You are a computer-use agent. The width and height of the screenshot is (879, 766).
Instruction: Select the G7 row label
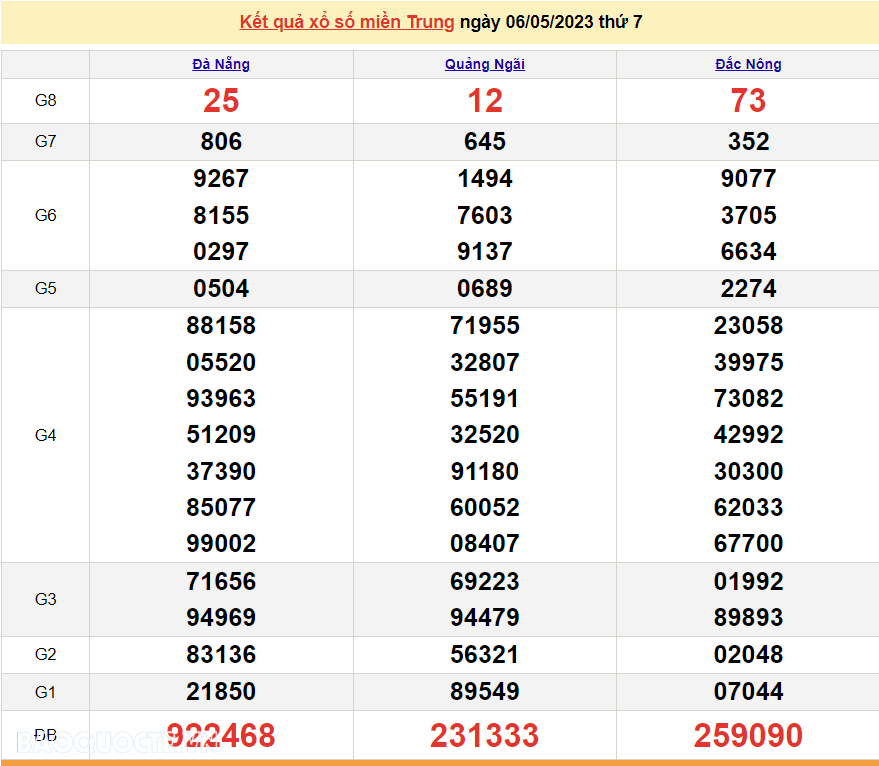[45, 141]
